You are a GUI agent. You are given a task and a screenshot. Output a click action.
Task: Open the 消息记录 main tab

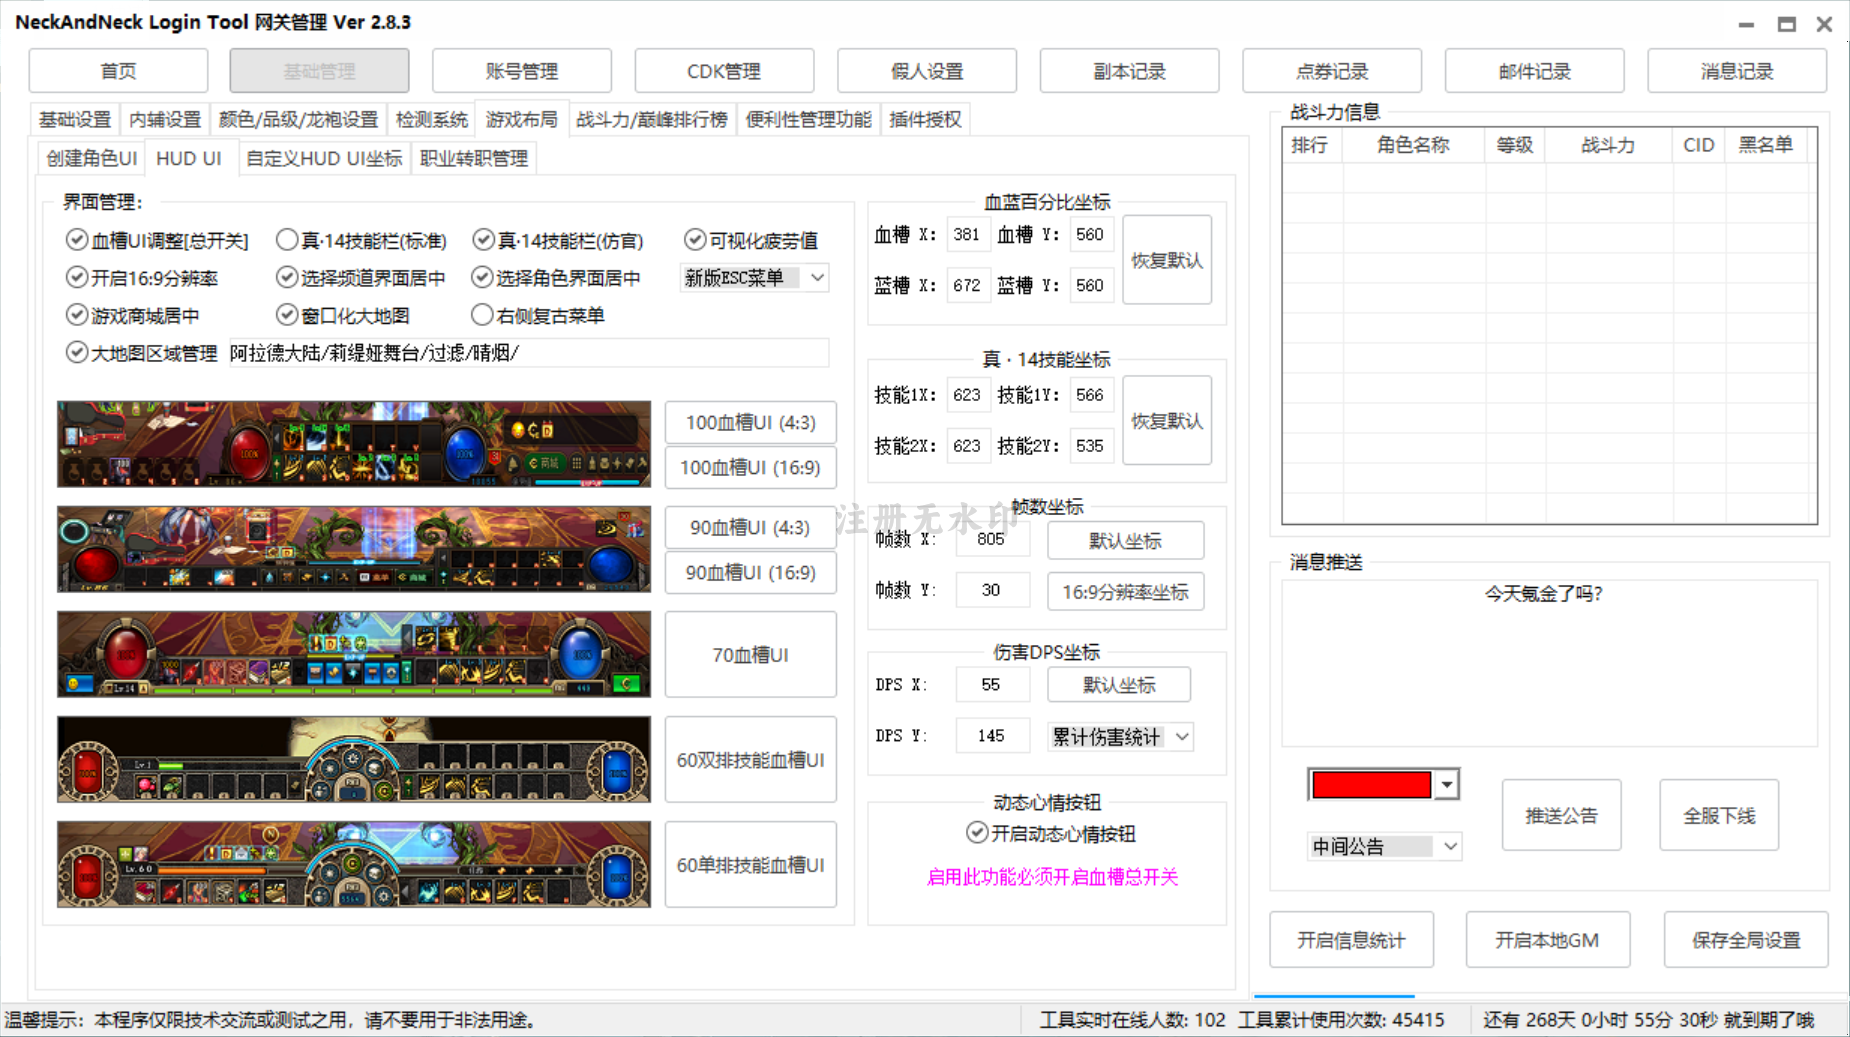[1737, 71]
